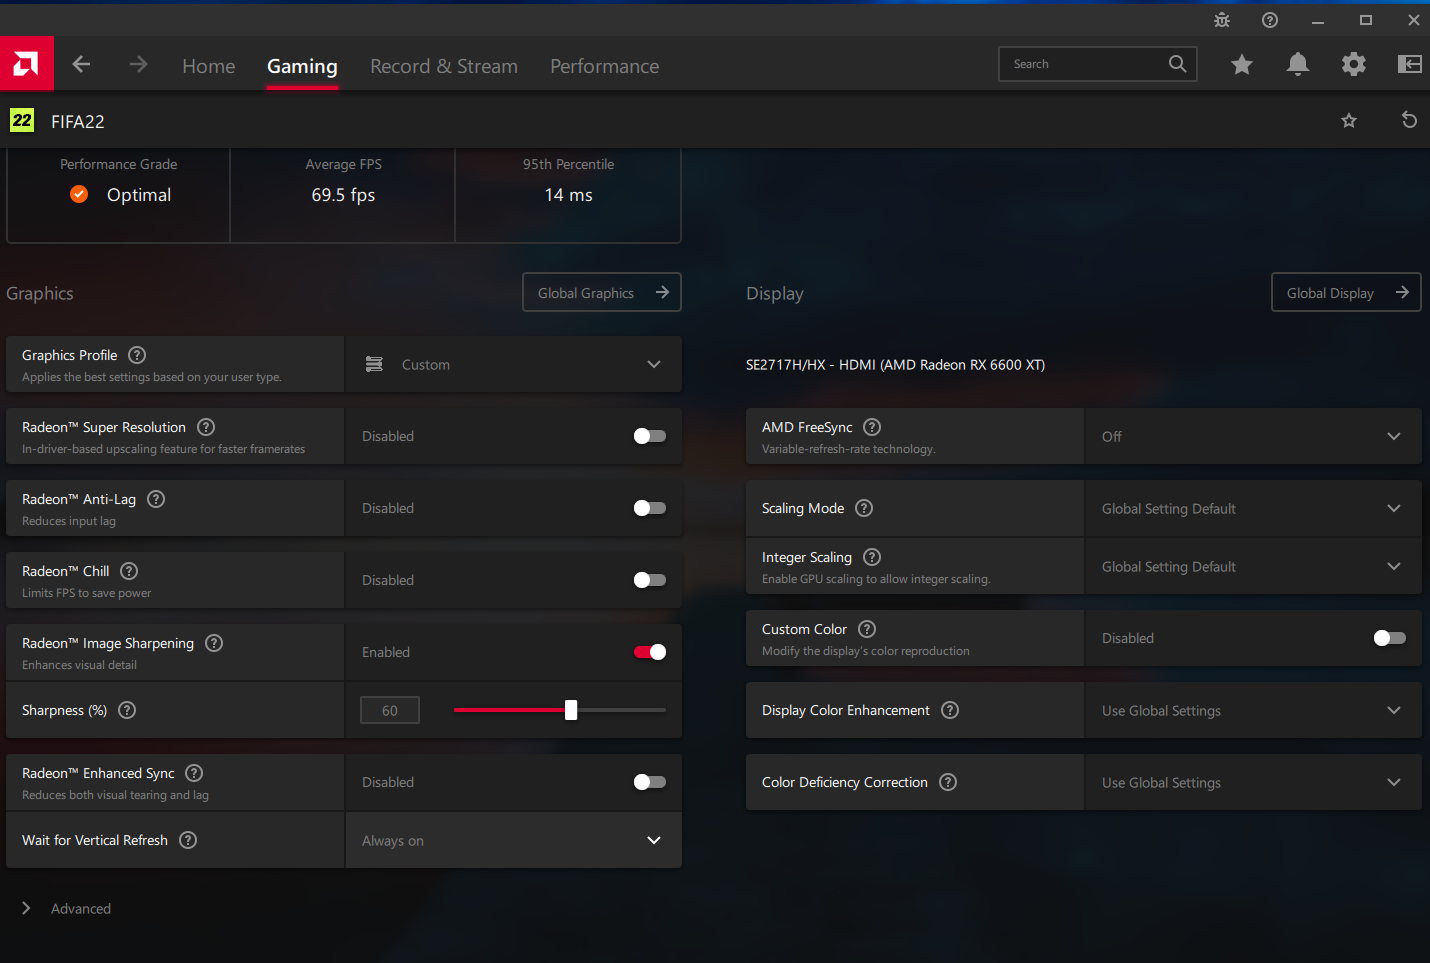The height and width of the screenshot is (963, 1430).
Task: Click the Global Graphics button
Action: pyautogui.click(x=601, y=293)
